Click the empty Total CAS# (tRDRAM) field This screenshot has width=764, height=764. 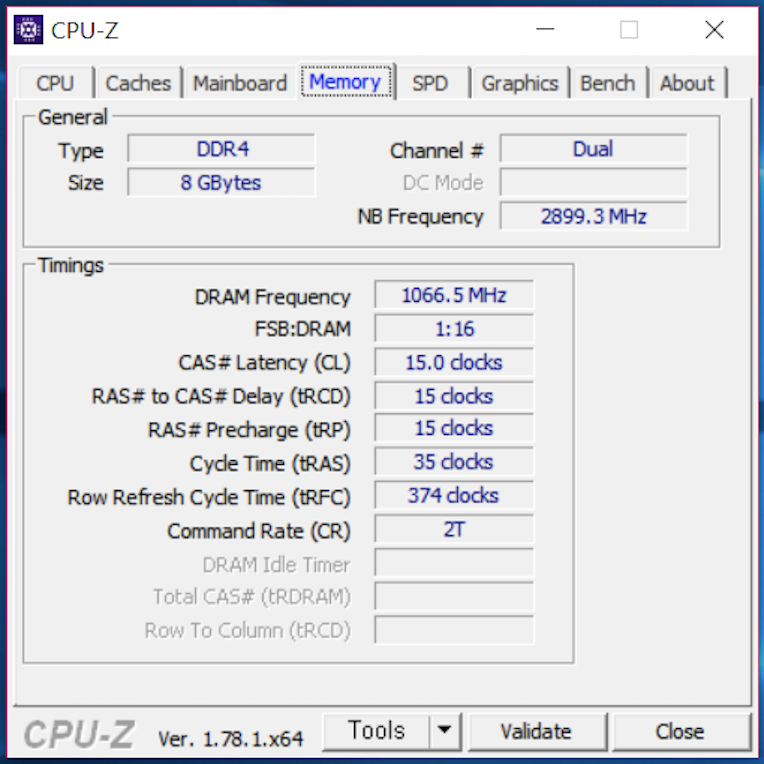pyautogui.click(x=454, y=596)
